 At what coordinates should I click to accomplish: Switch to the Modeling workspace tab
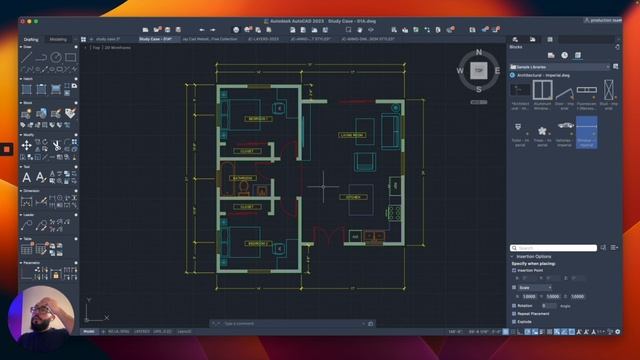pyautogui.click(x=58, y=40)
